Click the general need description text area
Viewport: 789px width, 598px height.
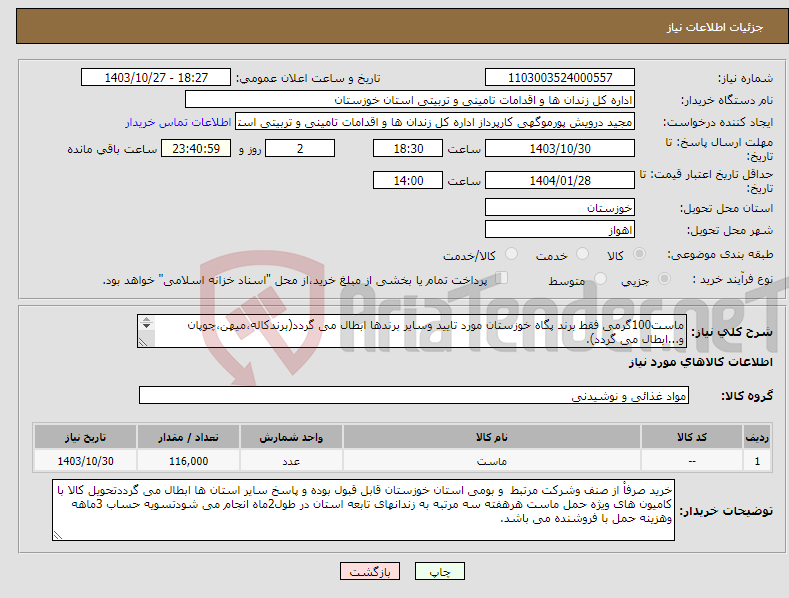click(x=412, y=331)
